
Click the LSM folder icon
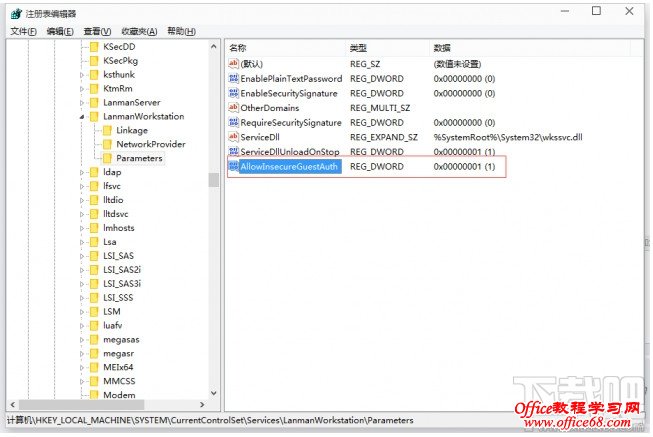pyautogui.click(x=95, y=312)
